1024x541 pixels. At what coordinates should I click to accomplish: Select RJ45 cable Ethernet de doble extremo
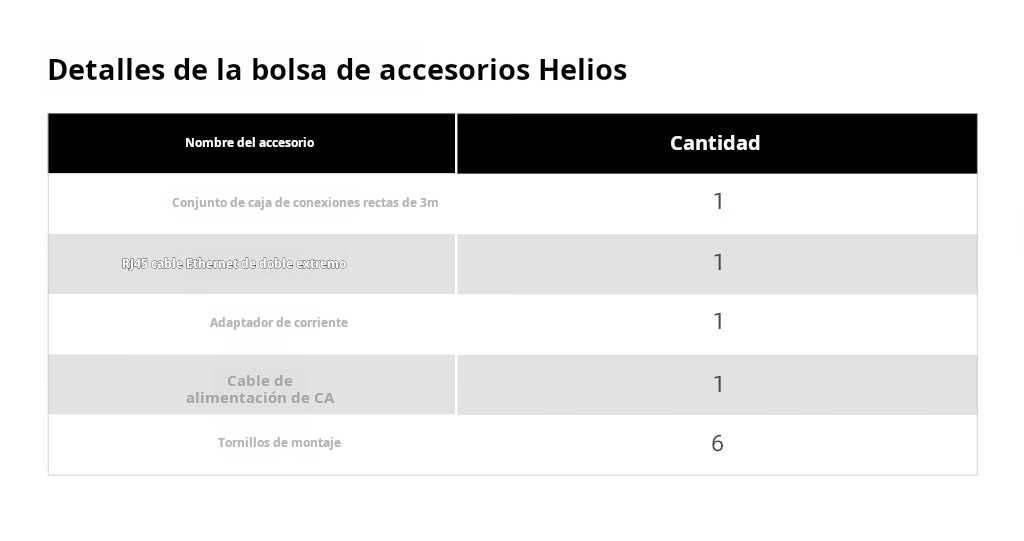click(234, 264)
